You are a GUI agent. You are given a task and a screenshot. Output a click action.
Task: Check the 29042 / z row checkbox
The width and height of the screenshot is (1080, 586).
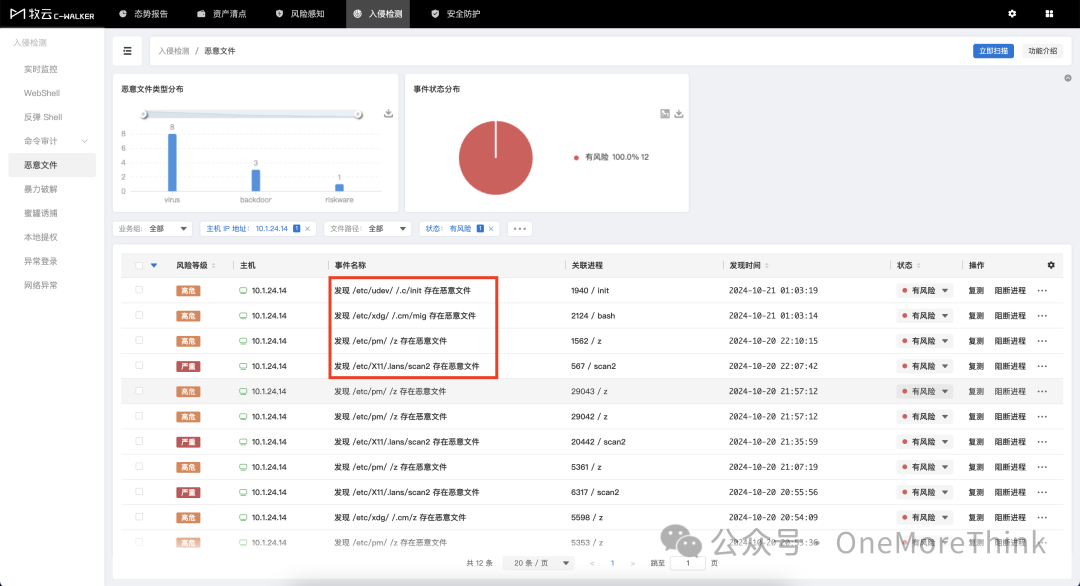coord(139,416)
